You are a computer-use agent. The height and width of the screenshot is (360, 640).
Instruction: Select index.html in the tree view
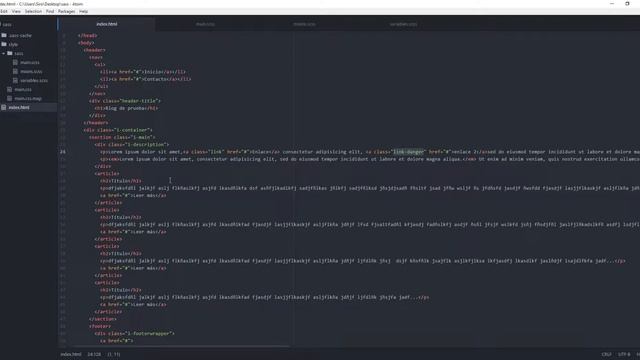[x=19, y=107]
